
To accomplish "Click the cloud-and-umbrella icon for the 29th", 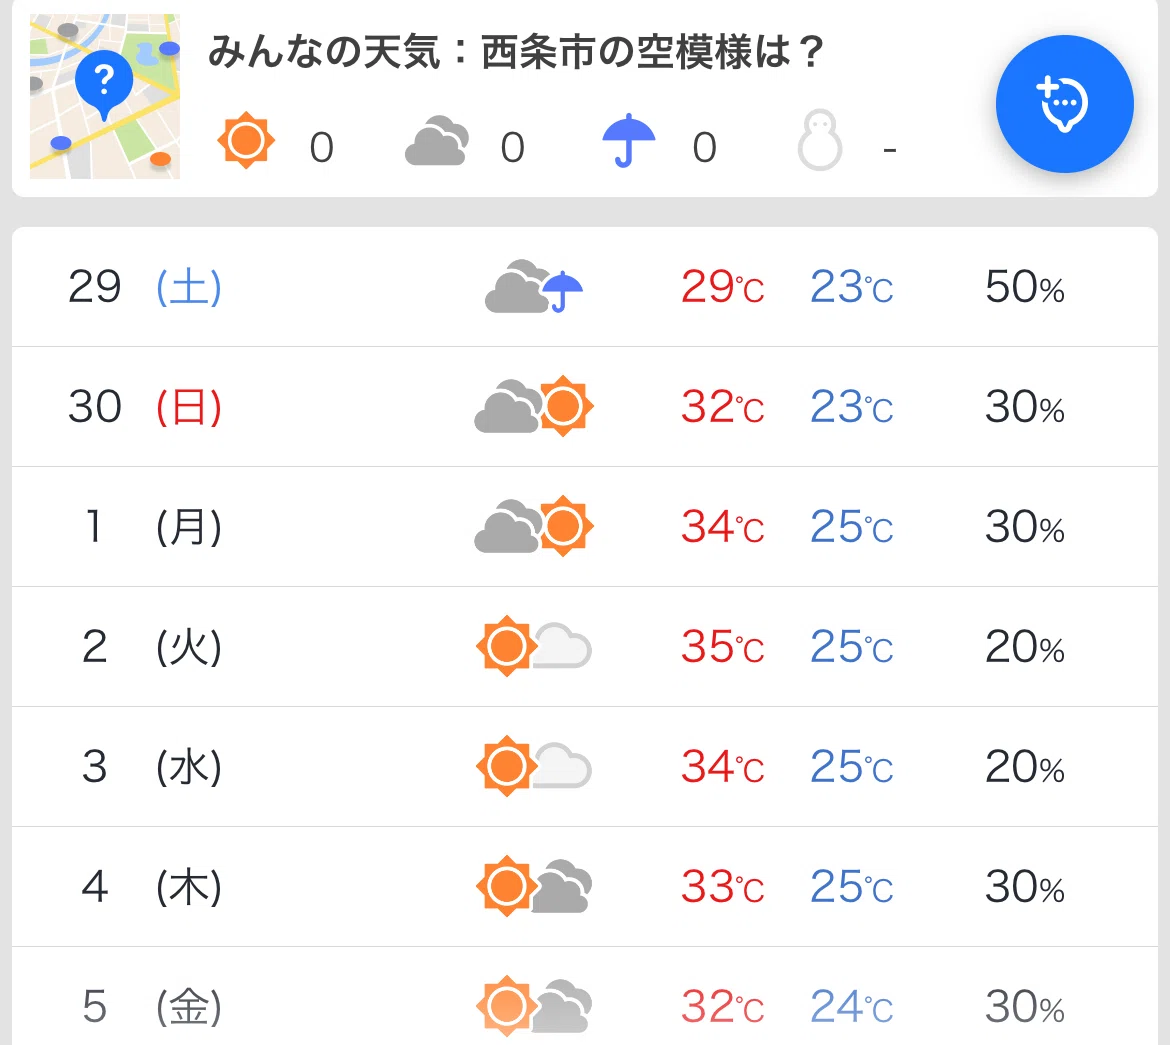I will 534,287.
